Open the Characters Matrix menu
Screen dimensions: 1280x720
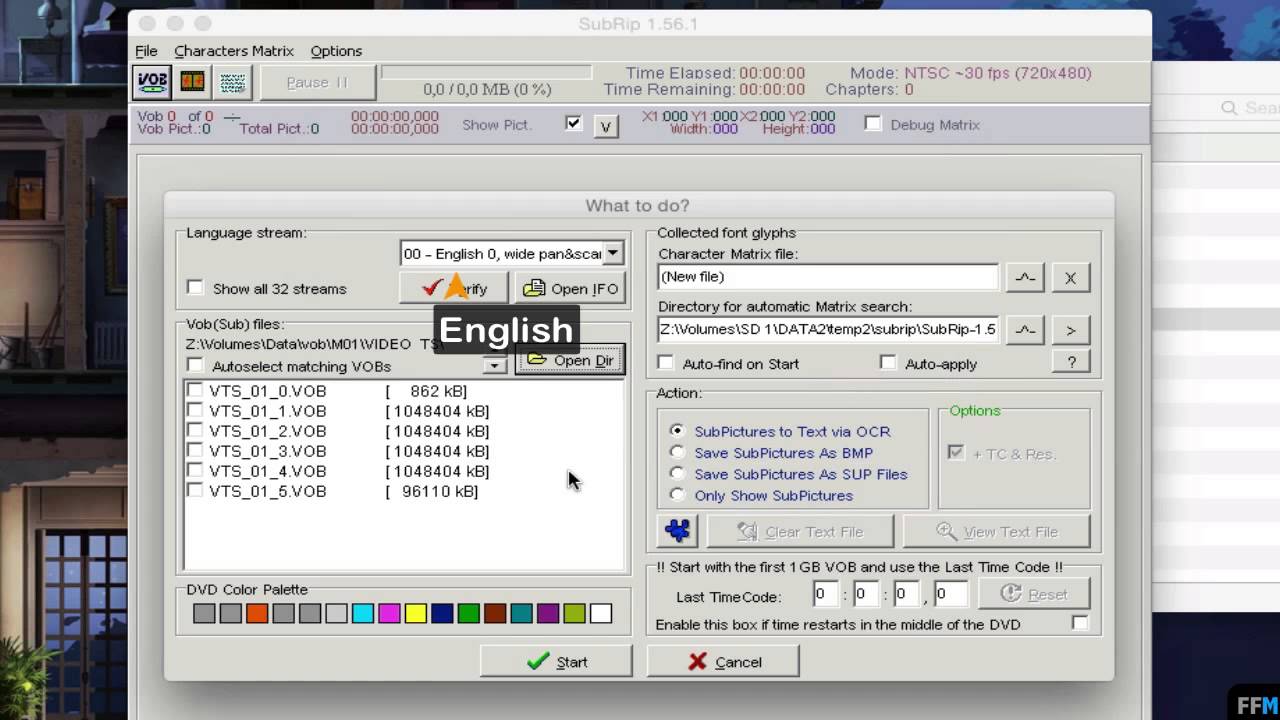234,51
